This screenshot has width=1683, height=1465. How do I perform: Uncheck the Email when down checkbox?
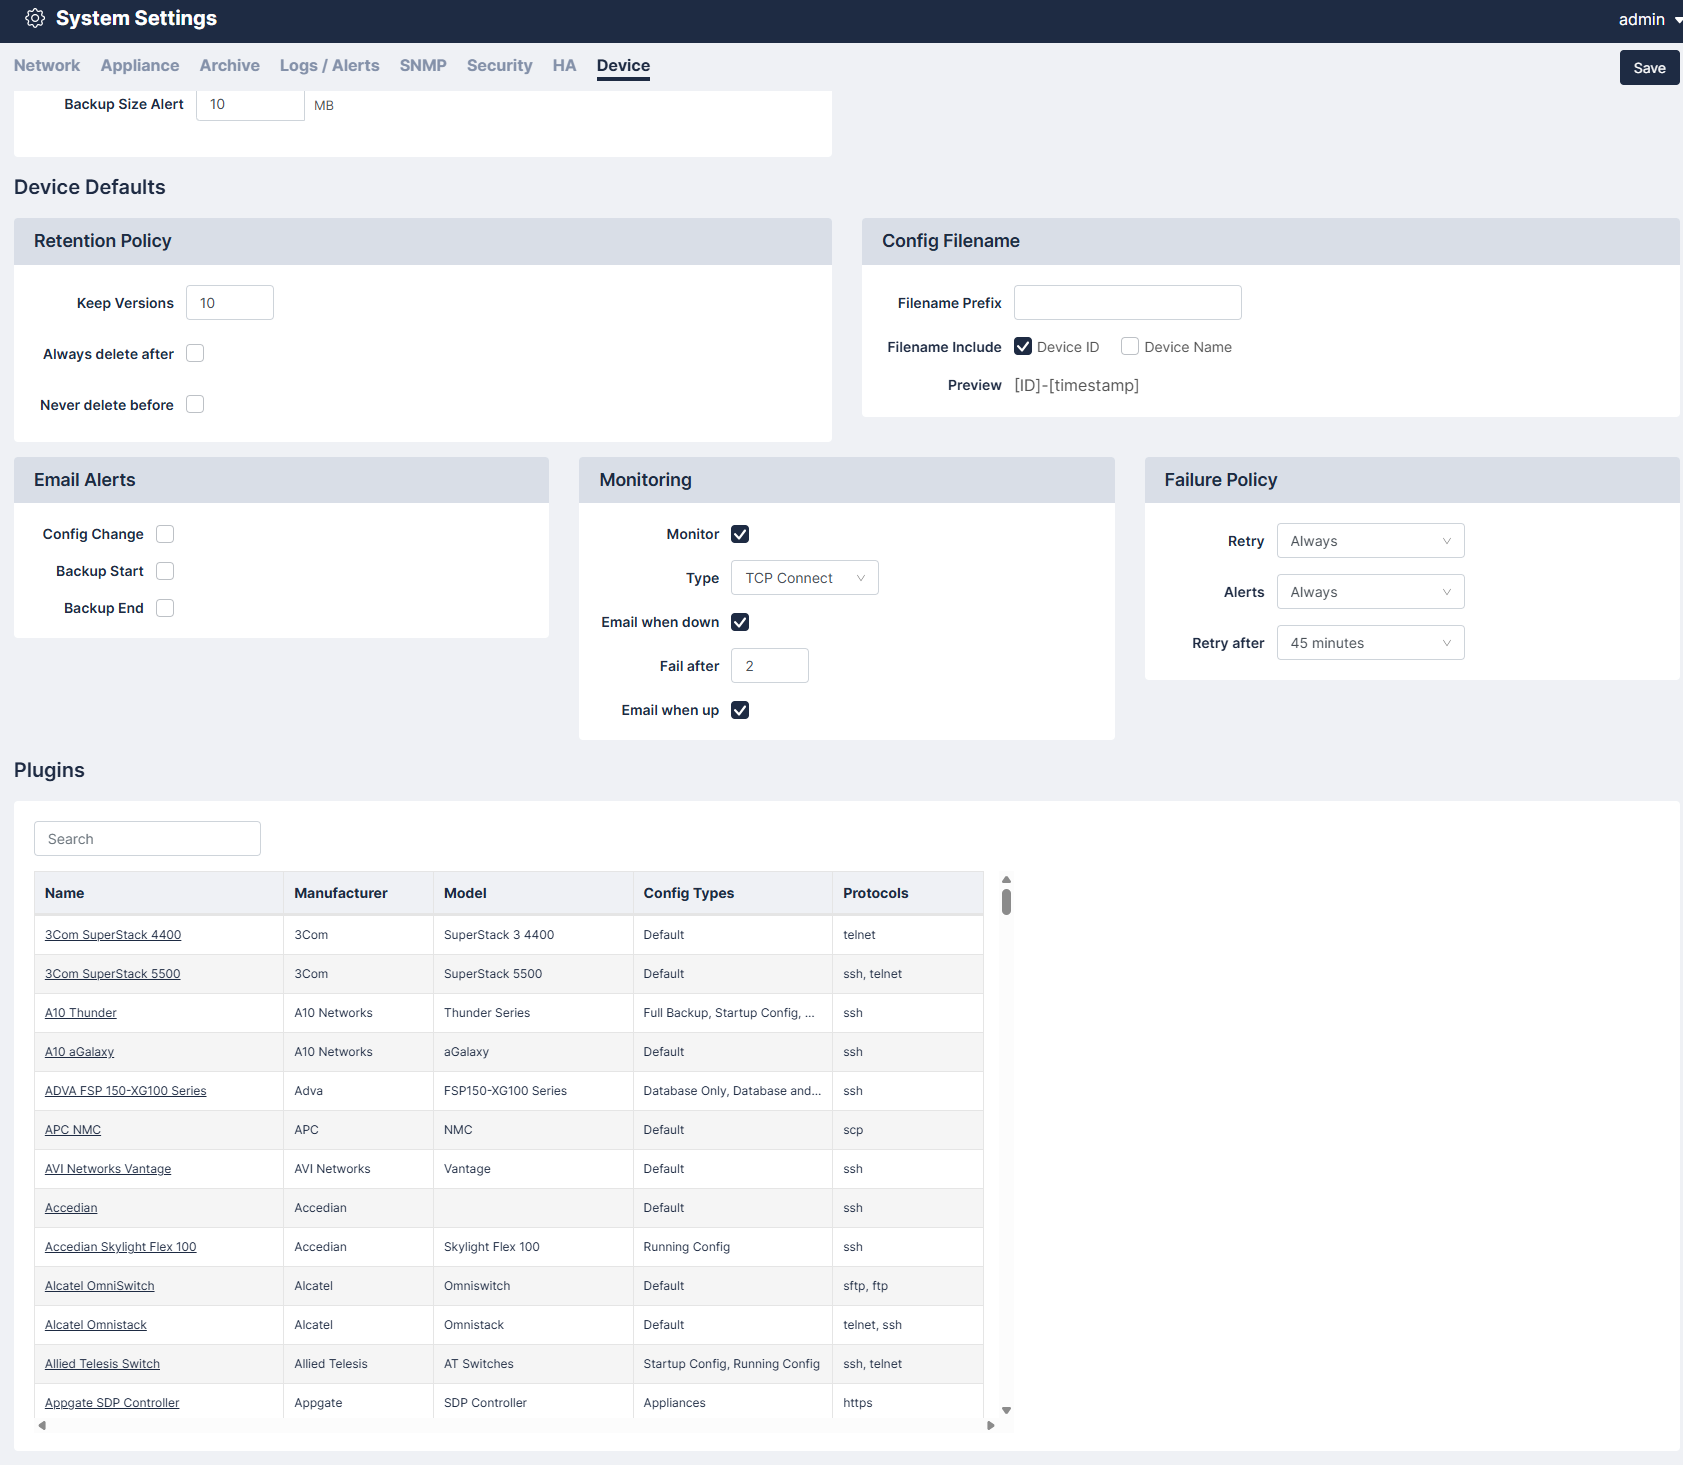(740, 622)
